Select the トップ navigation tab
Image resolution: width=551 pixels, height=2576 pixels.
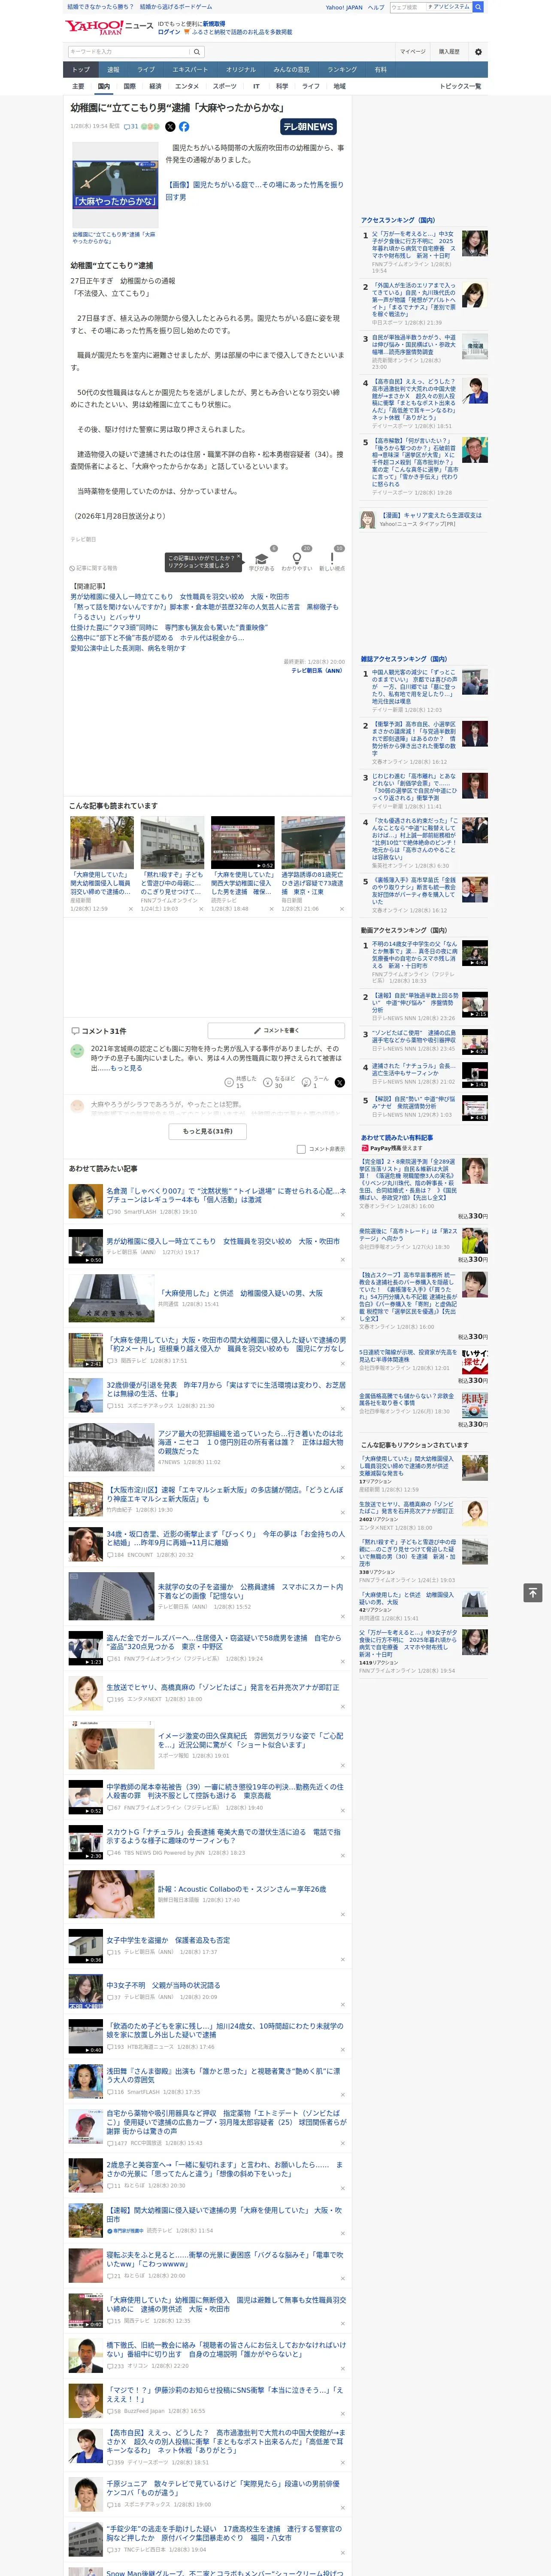[x=81, y=70]
